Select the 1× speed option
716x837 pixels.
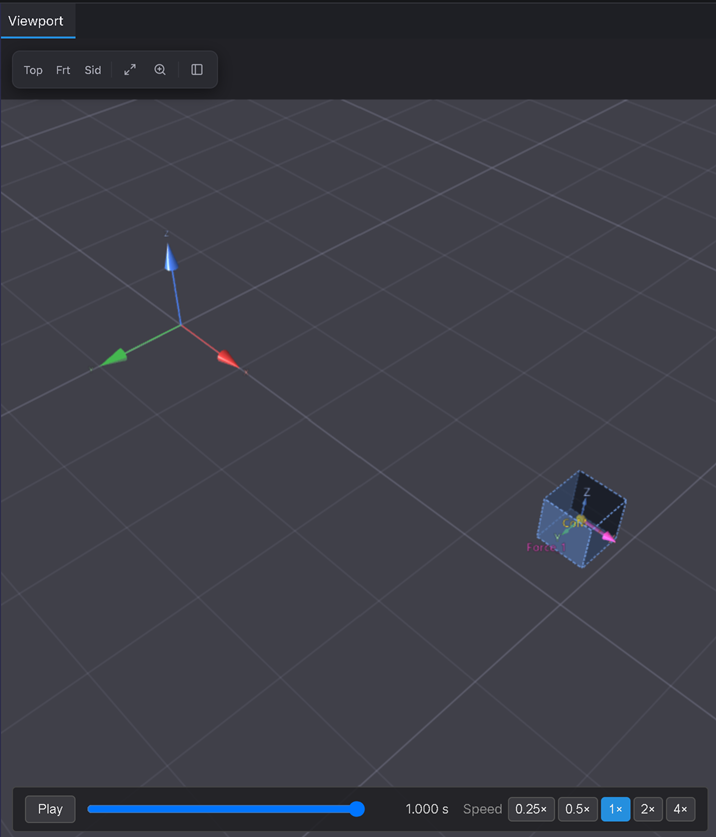click(616, 809)
